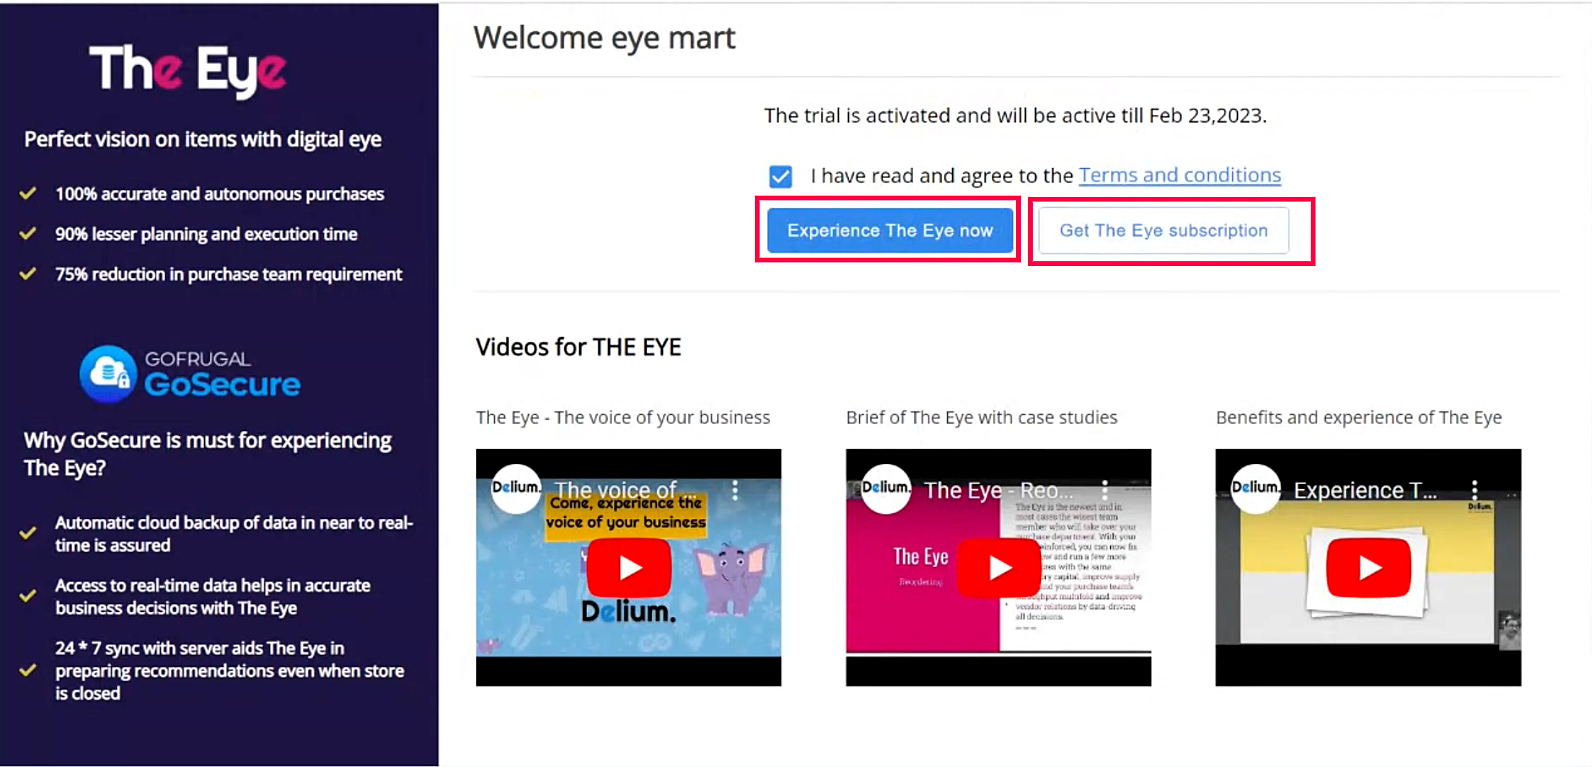
Task: Click "The Eye - The voice of your business" caption
Action: click(x=623, y=418)
